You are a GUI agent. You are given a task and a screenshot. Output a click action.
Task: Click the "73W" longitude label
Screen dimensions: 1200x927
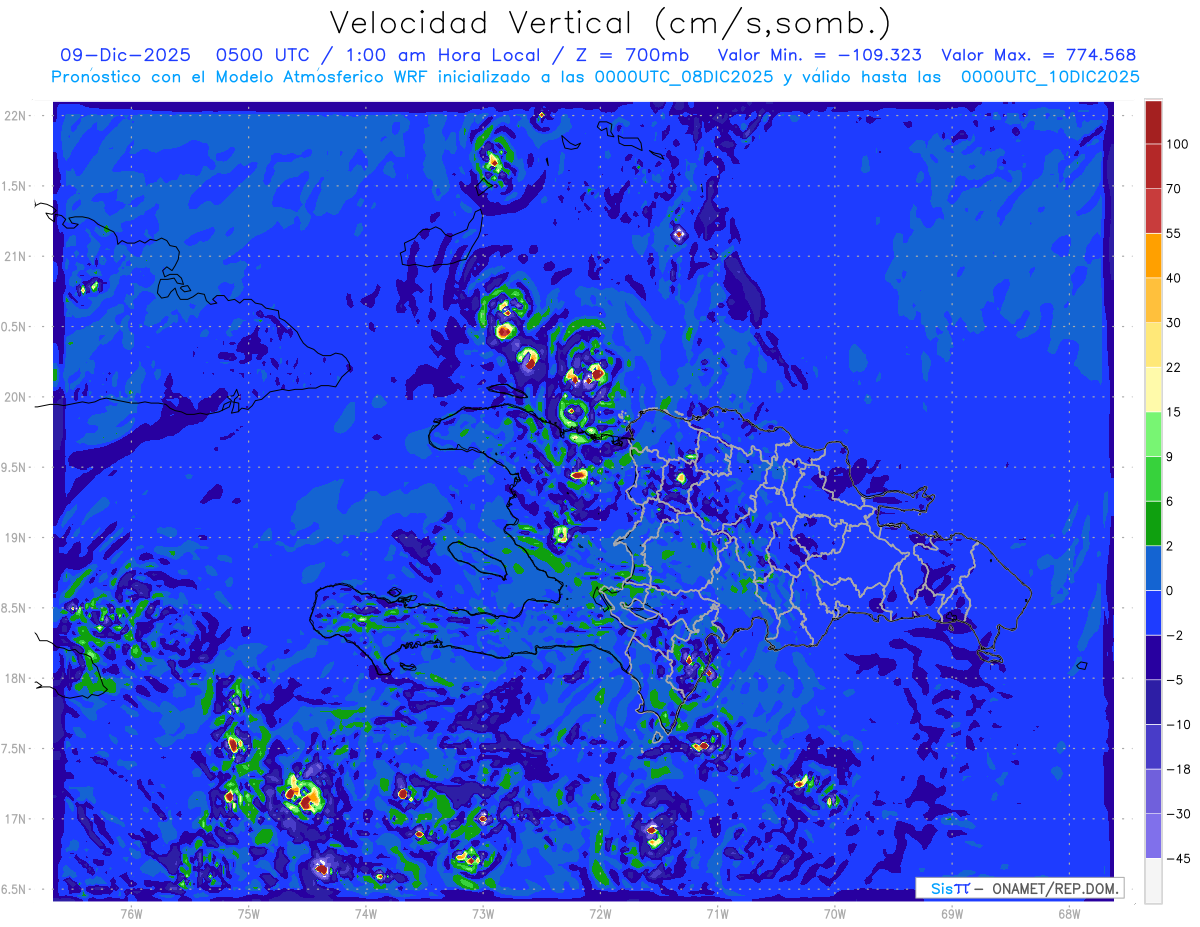[x=483, y=912]
